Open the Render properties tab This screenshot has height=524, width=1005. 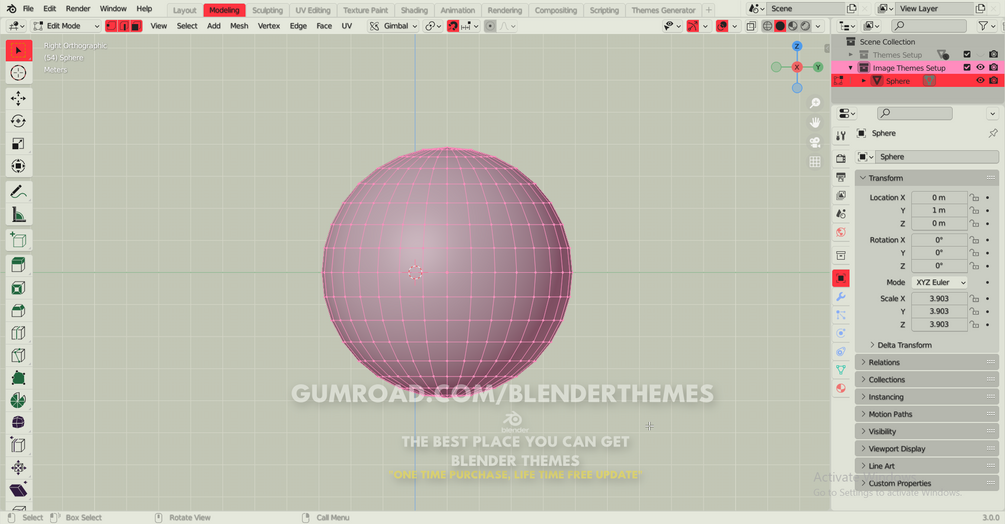coord(841,158)
